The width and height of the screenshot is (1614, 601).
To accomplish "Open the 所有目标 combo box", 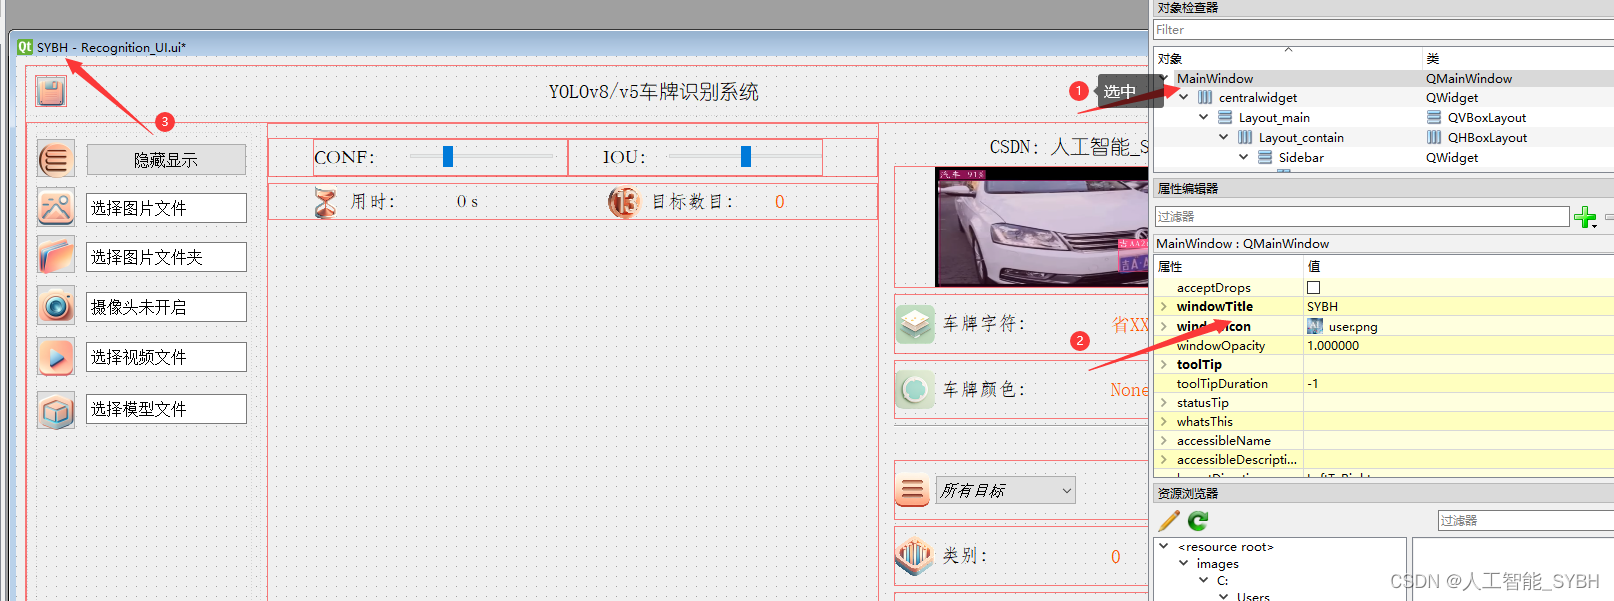I will [x=1005, y=490].
